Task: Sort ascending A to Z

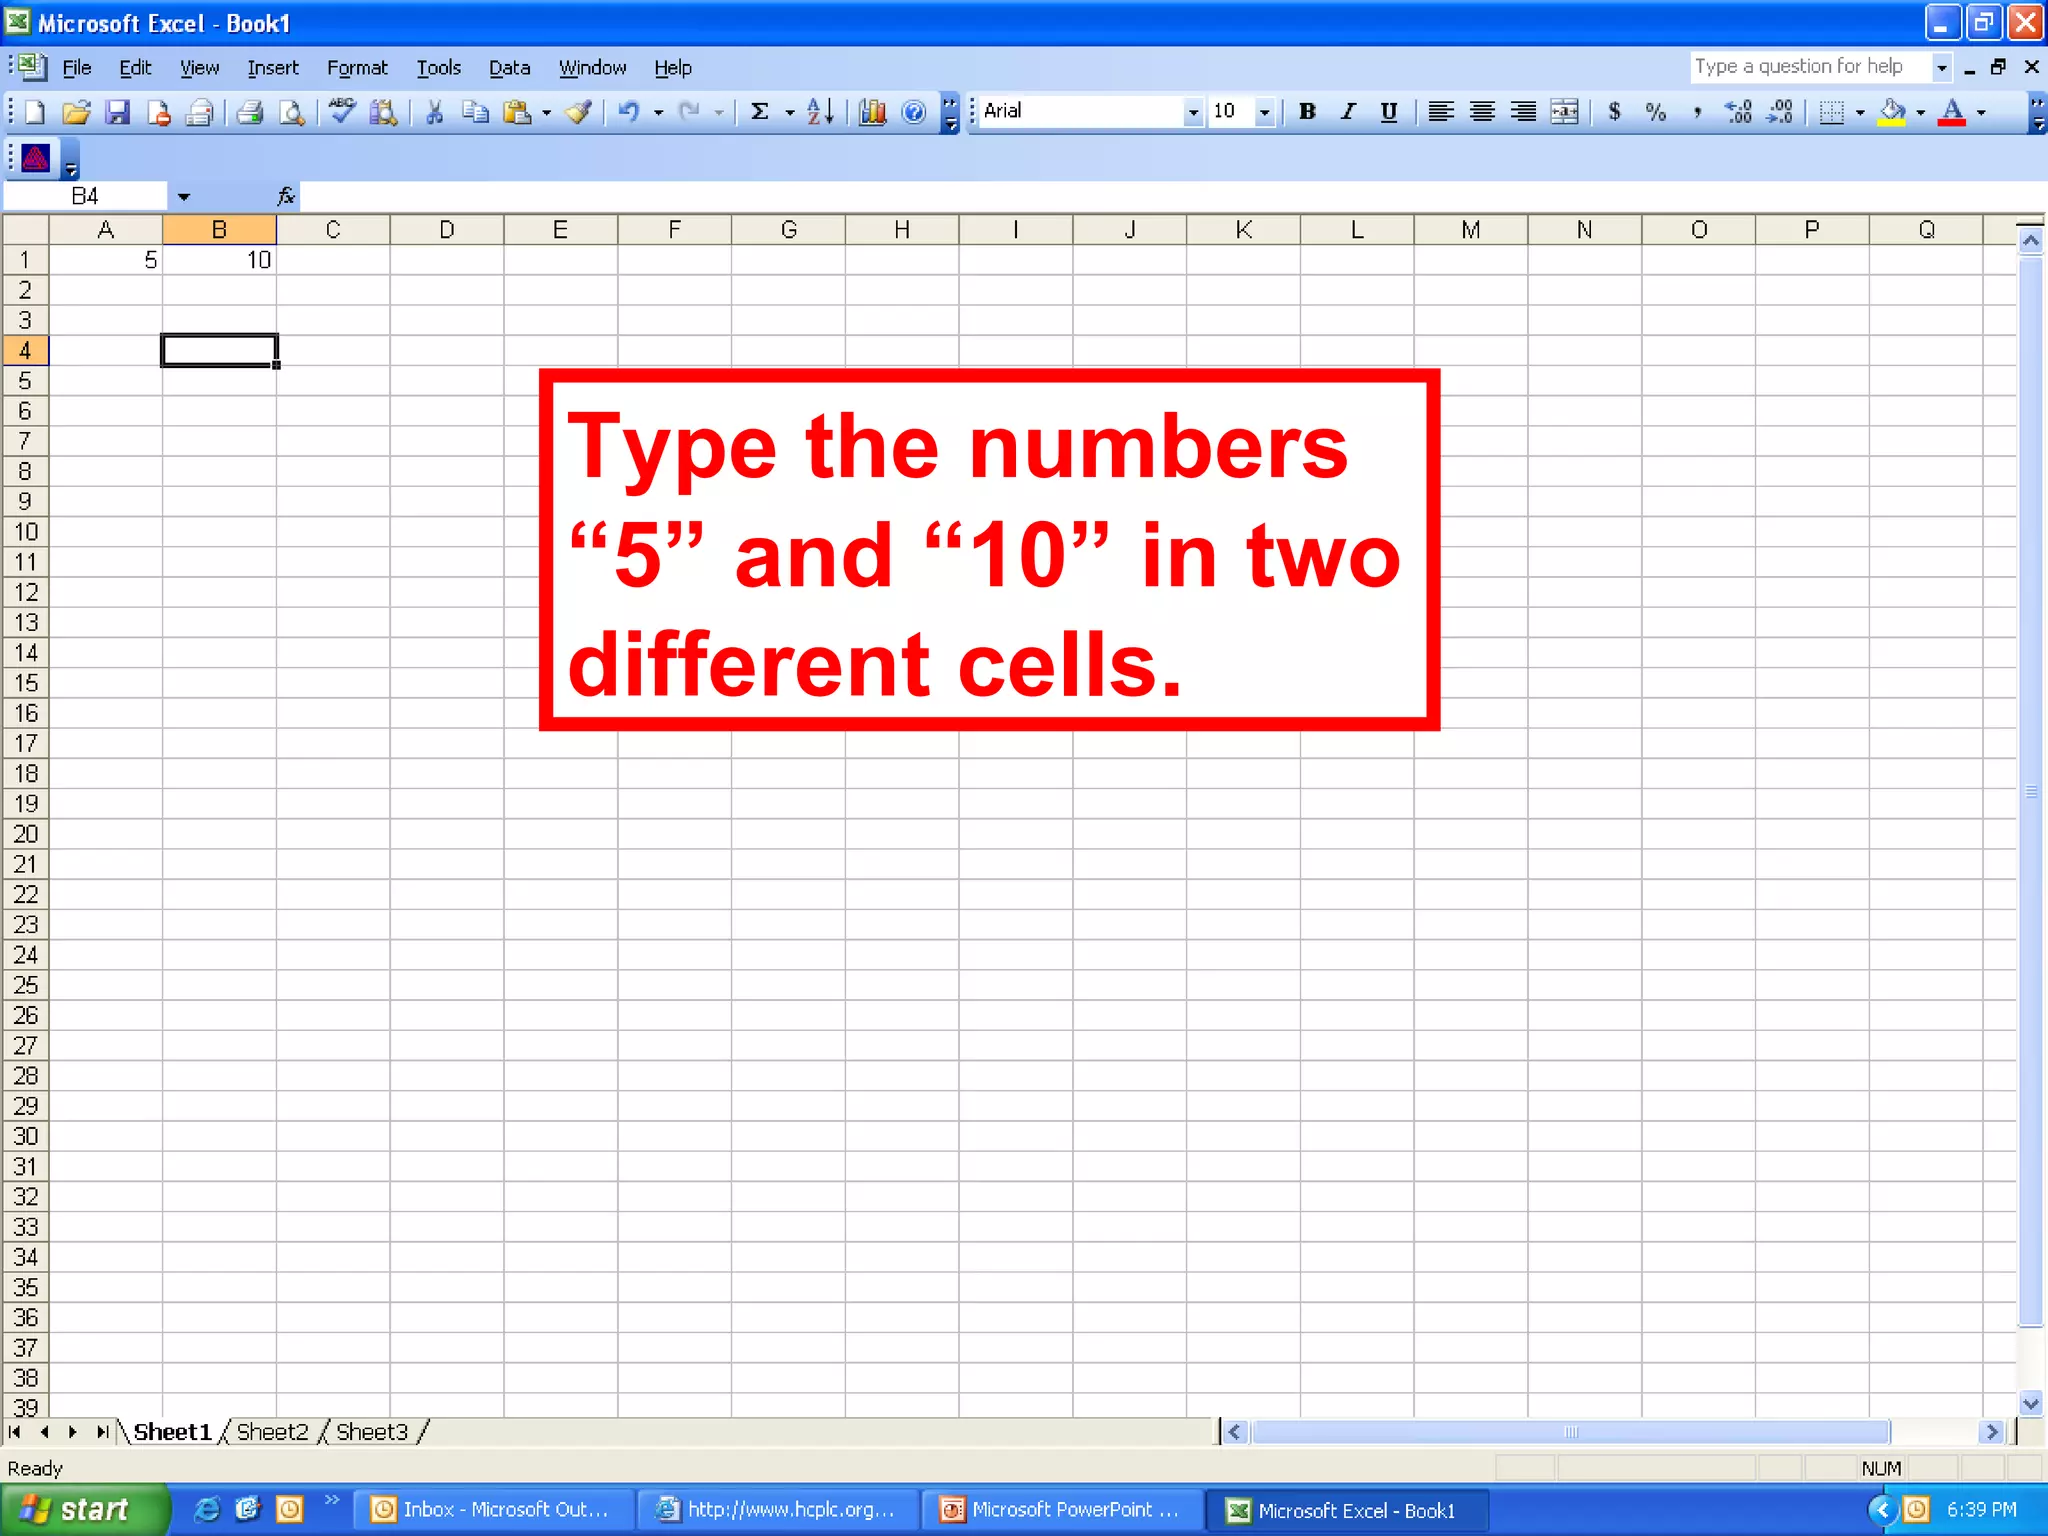Action: point(820,112)
